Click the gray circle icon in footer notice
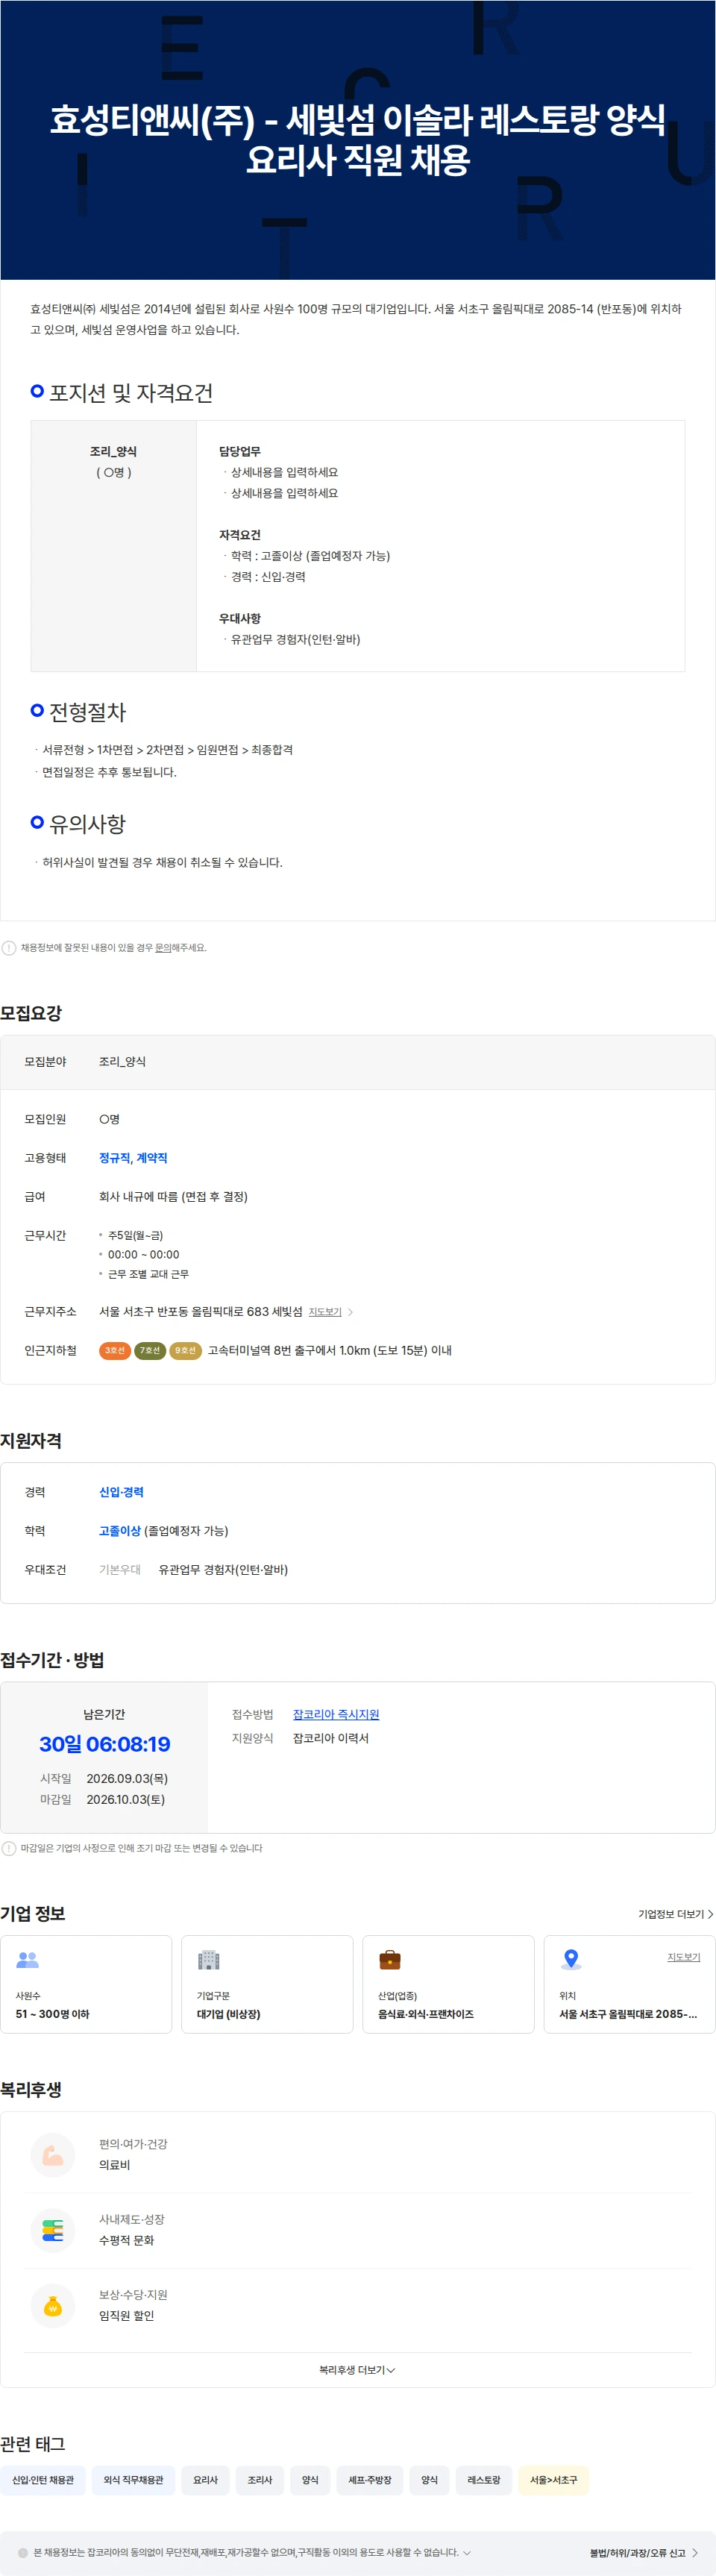The image size is (716, 2576). point(23,2552)
